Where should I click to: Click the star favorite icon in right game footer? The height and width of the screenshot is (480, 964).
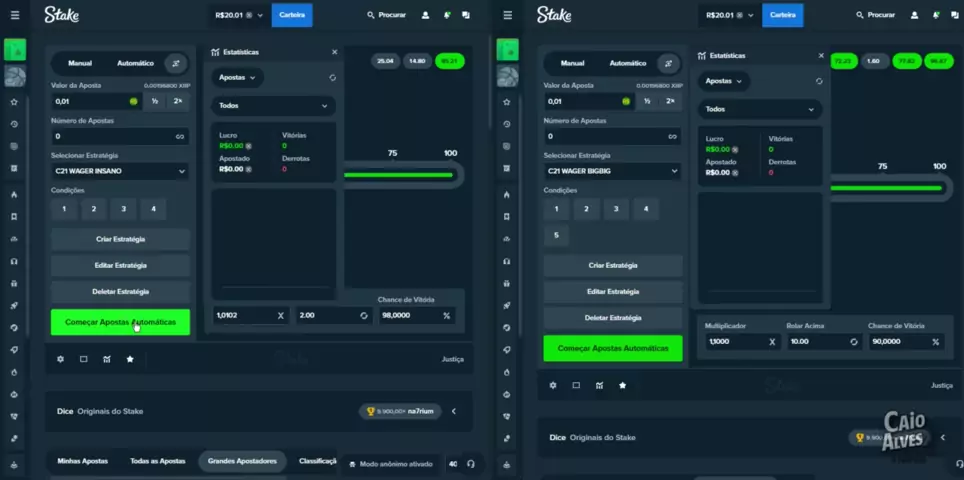click(622, 385)
